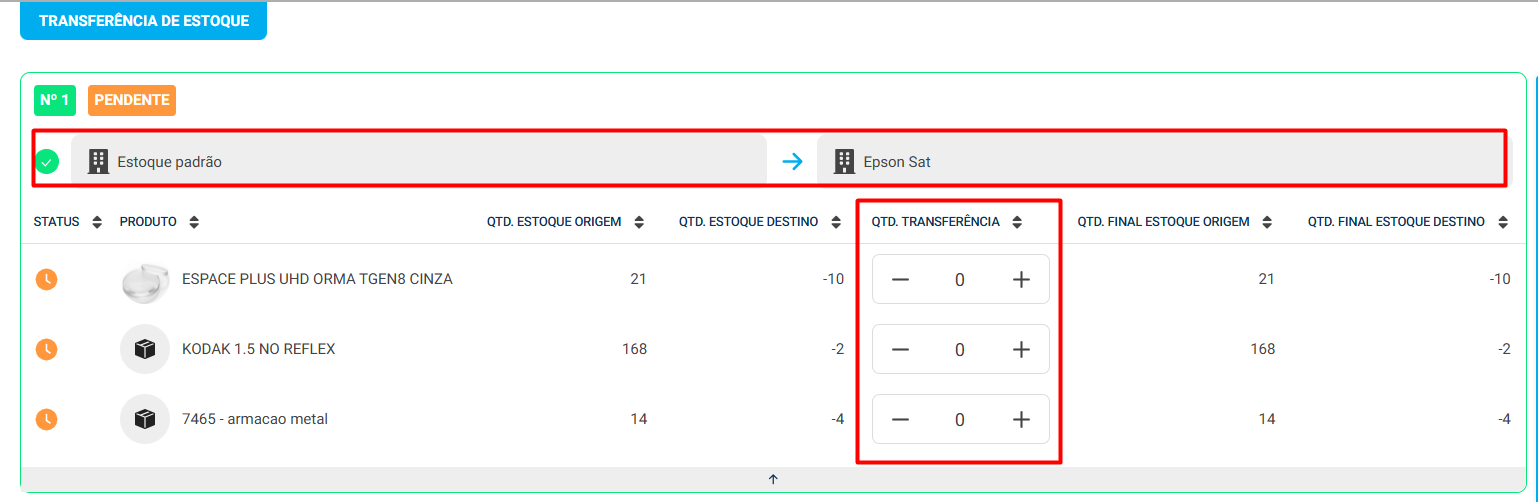Click the Nº 1 transfer badge

click(55, 101)
